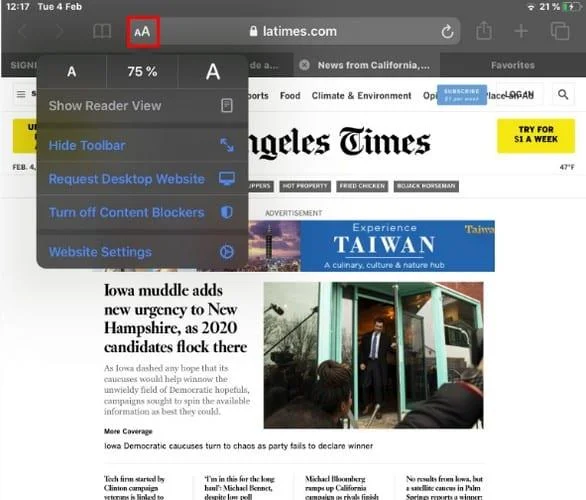Screen dimensions: 586x500
Task: Switch to News from California tab
Action: [x=366, y=65]
